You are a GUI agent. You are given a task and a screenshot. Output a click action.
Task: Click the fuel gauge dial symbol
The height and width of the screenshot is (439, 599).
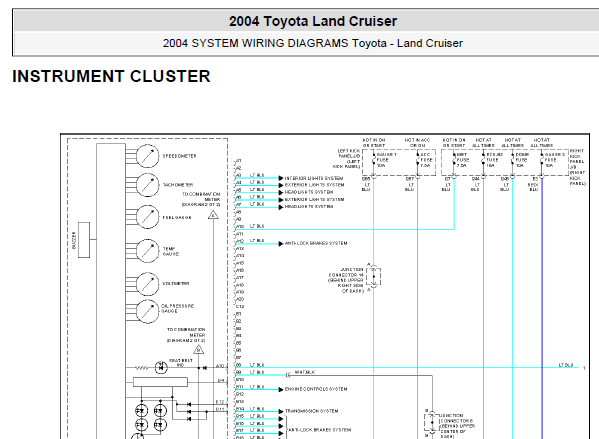coord(147,217)
